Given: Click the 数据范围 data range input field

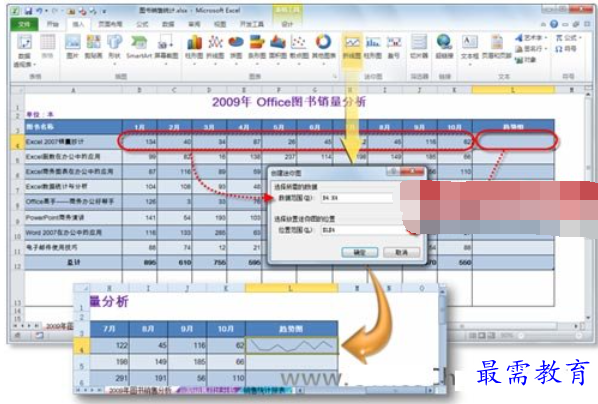Looking at the screenshot, I should [357, 198].
